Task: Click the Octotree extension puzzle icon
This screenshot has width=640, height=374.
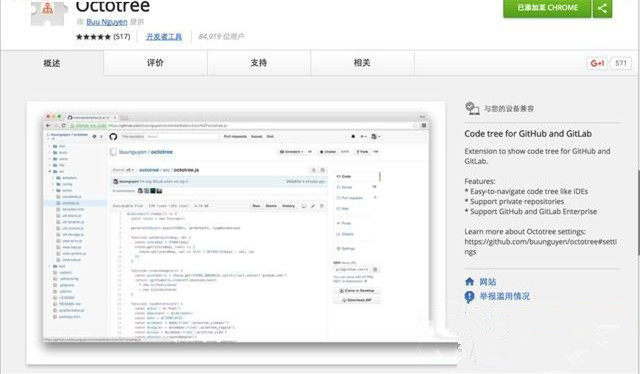Action: click(x=48, y=12)
